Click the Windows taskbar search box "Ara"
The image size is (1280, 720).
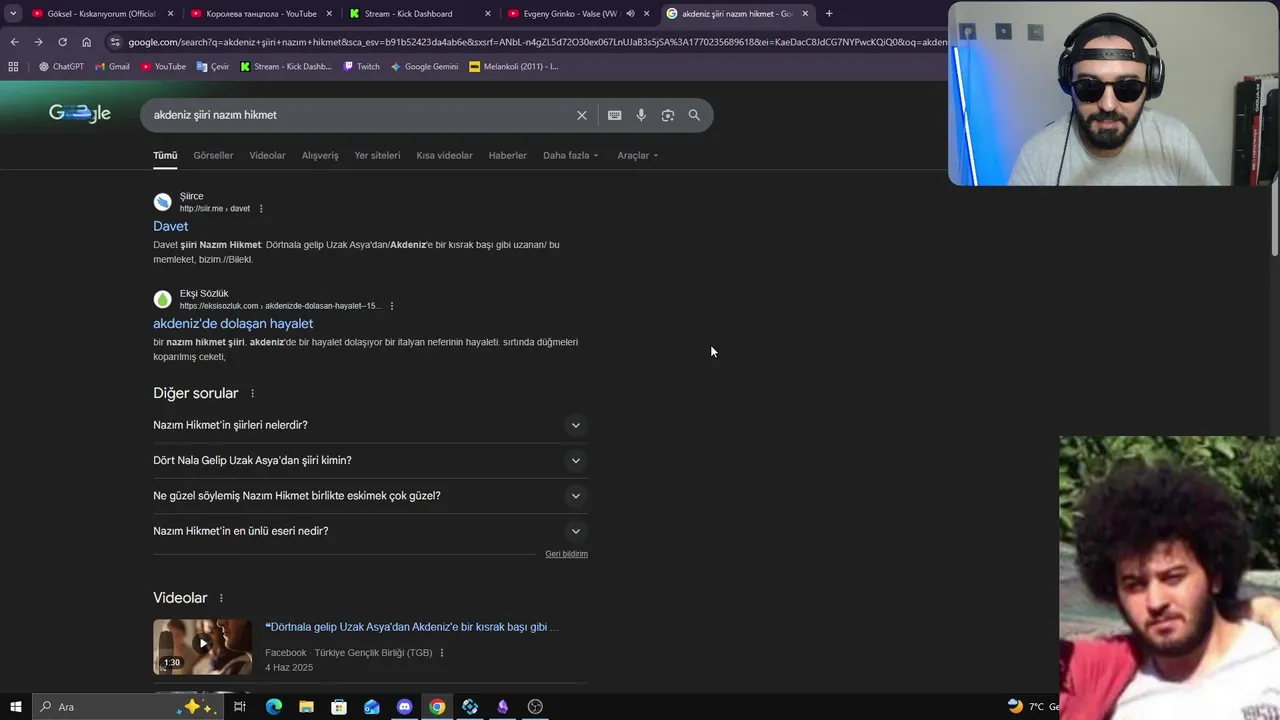(x=127, y=707)
